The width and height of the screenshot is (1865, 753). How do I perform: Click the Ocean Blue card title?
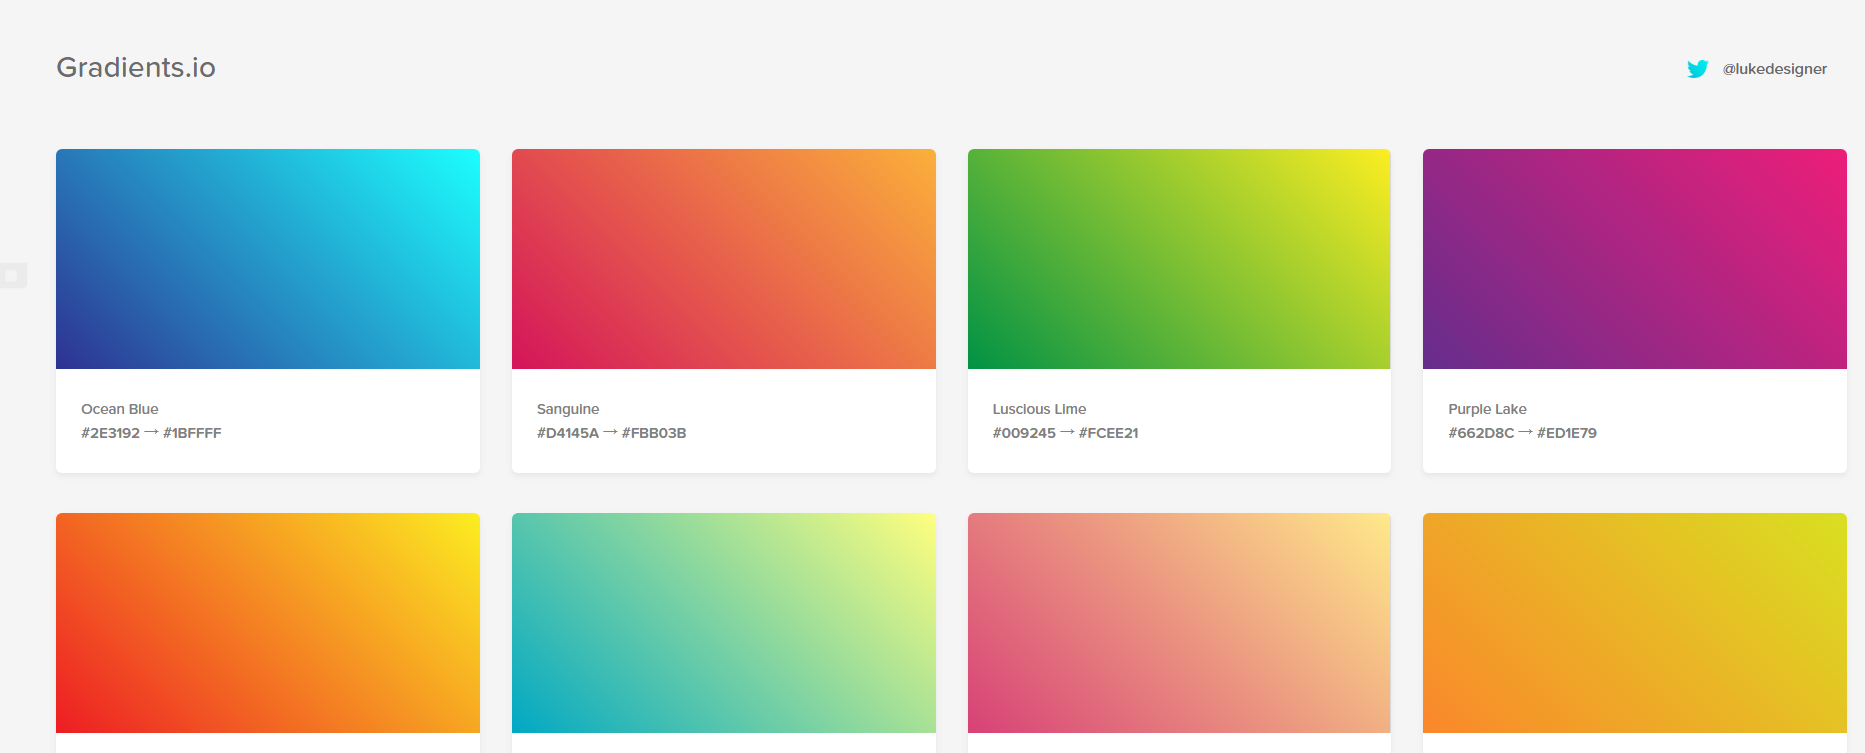pos(120,409)
